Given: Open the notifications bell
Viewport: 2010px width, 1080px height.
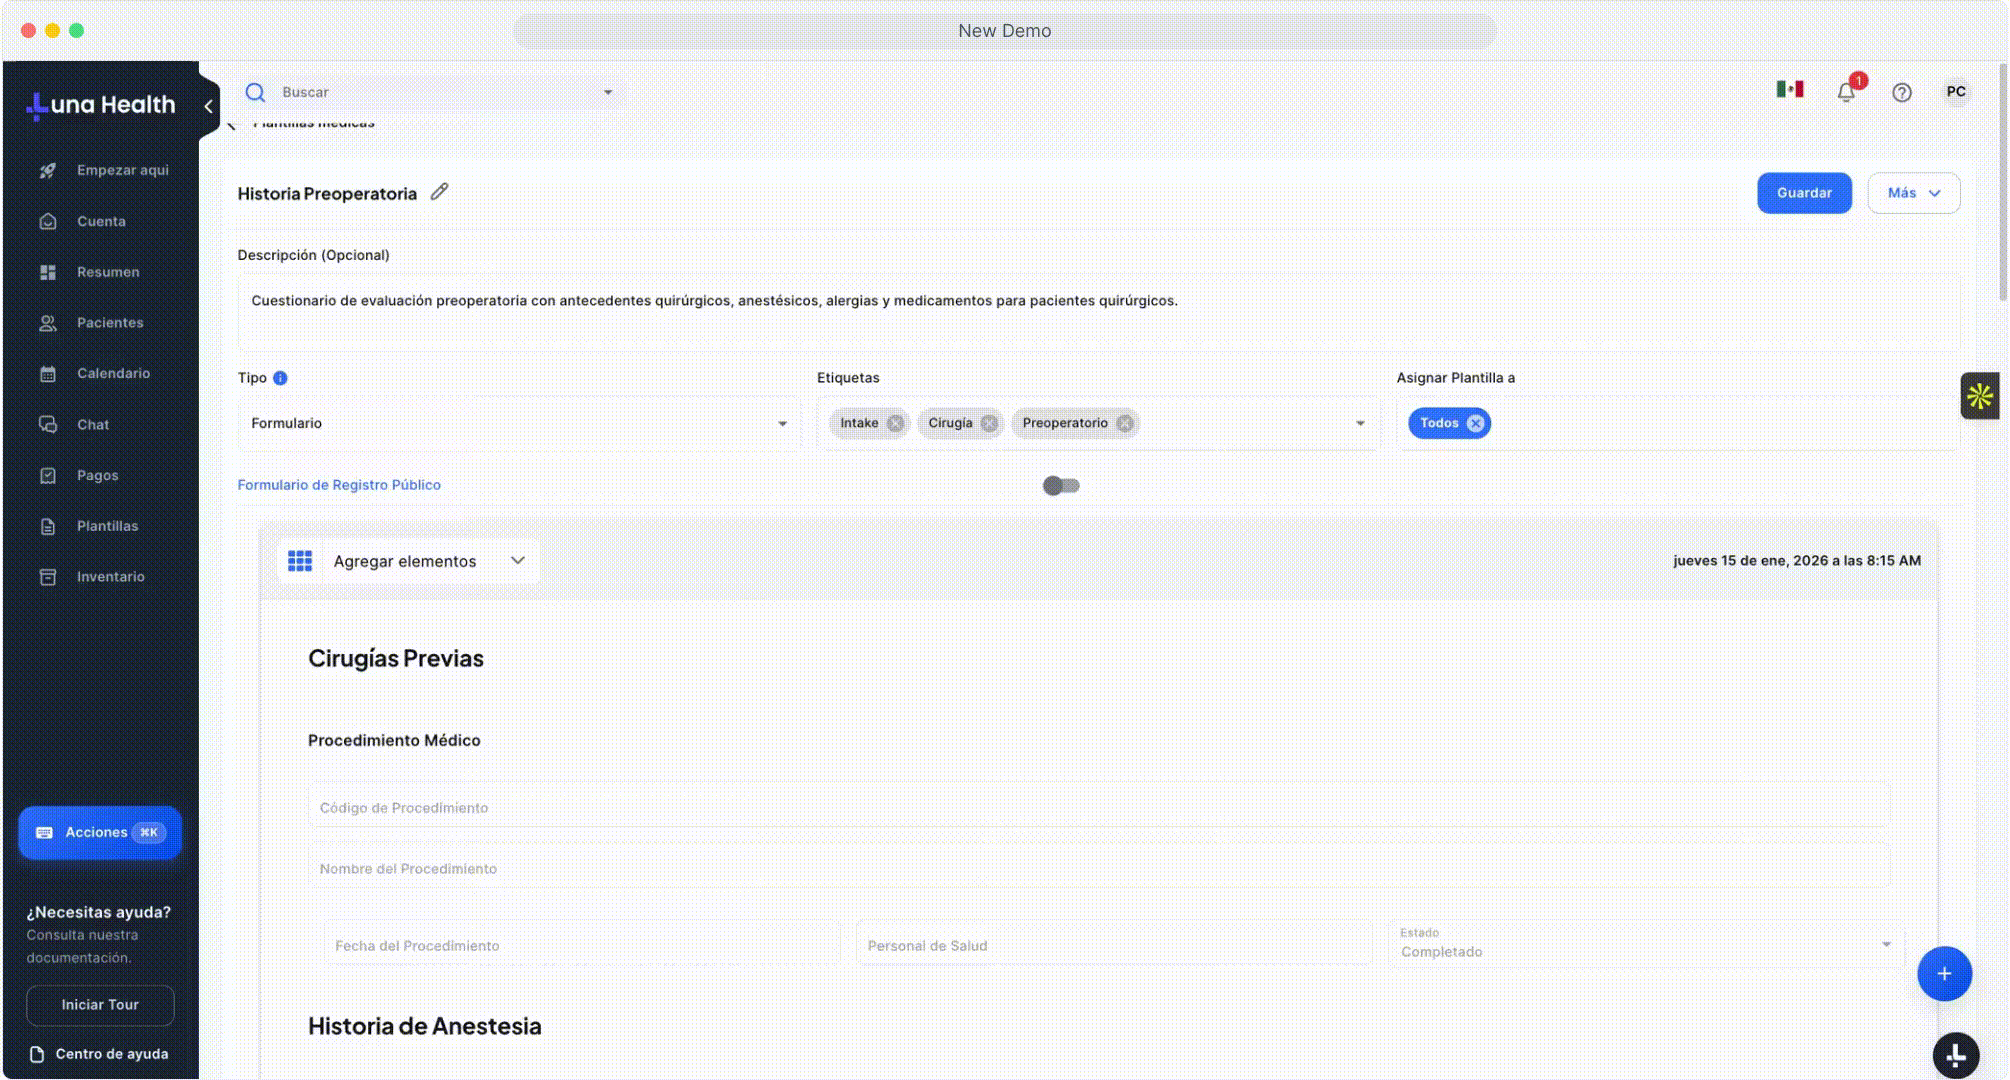Looking at the screenshot, I should point(1846,92).
